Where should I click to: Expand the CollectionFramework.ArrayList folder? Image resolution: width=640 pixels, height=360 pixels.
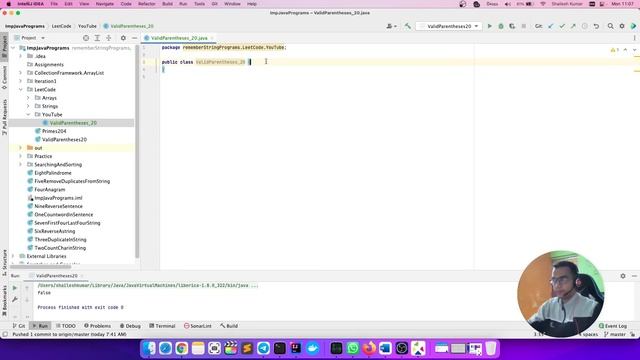click(x=21, y=73)
